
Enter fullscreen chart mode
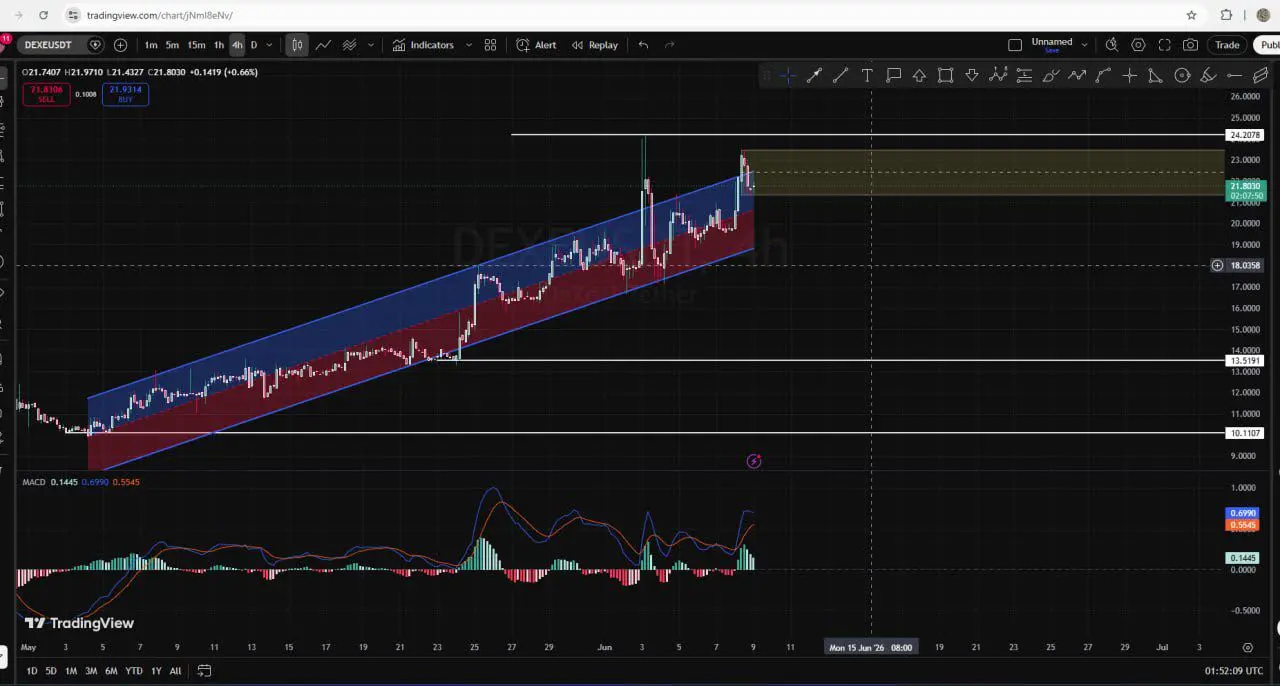1164,45
